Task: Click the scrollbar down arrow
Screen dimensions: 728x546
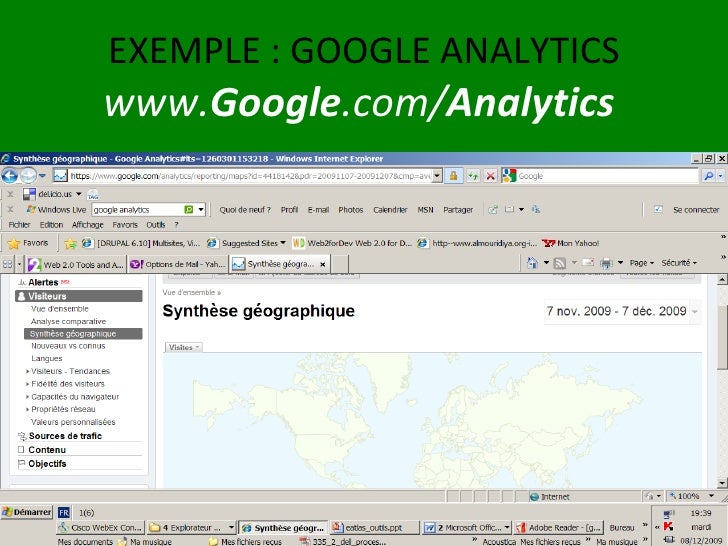Action: click(722, 483)
